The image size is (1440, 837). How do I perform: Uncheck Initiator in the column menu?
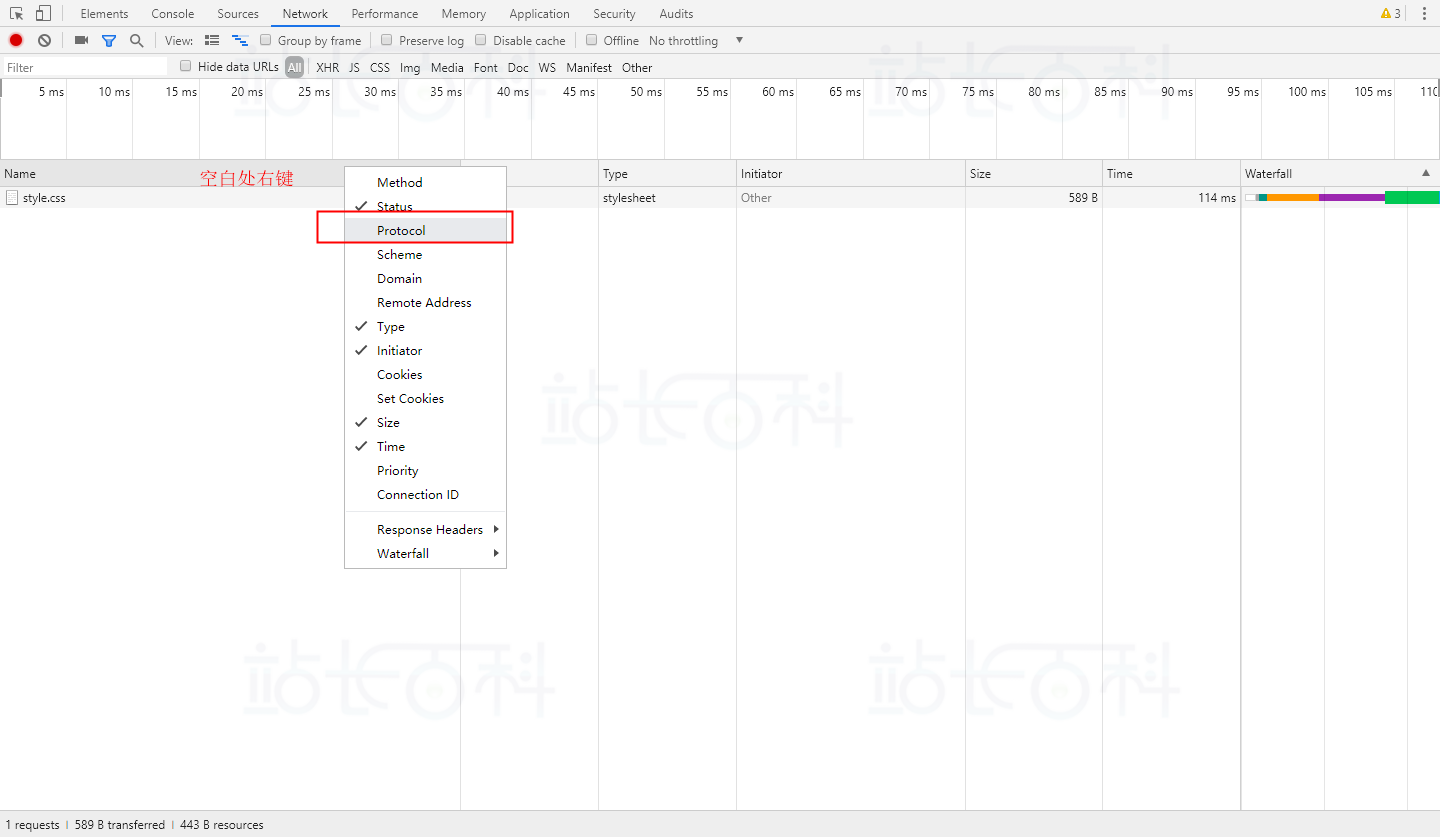425,351
